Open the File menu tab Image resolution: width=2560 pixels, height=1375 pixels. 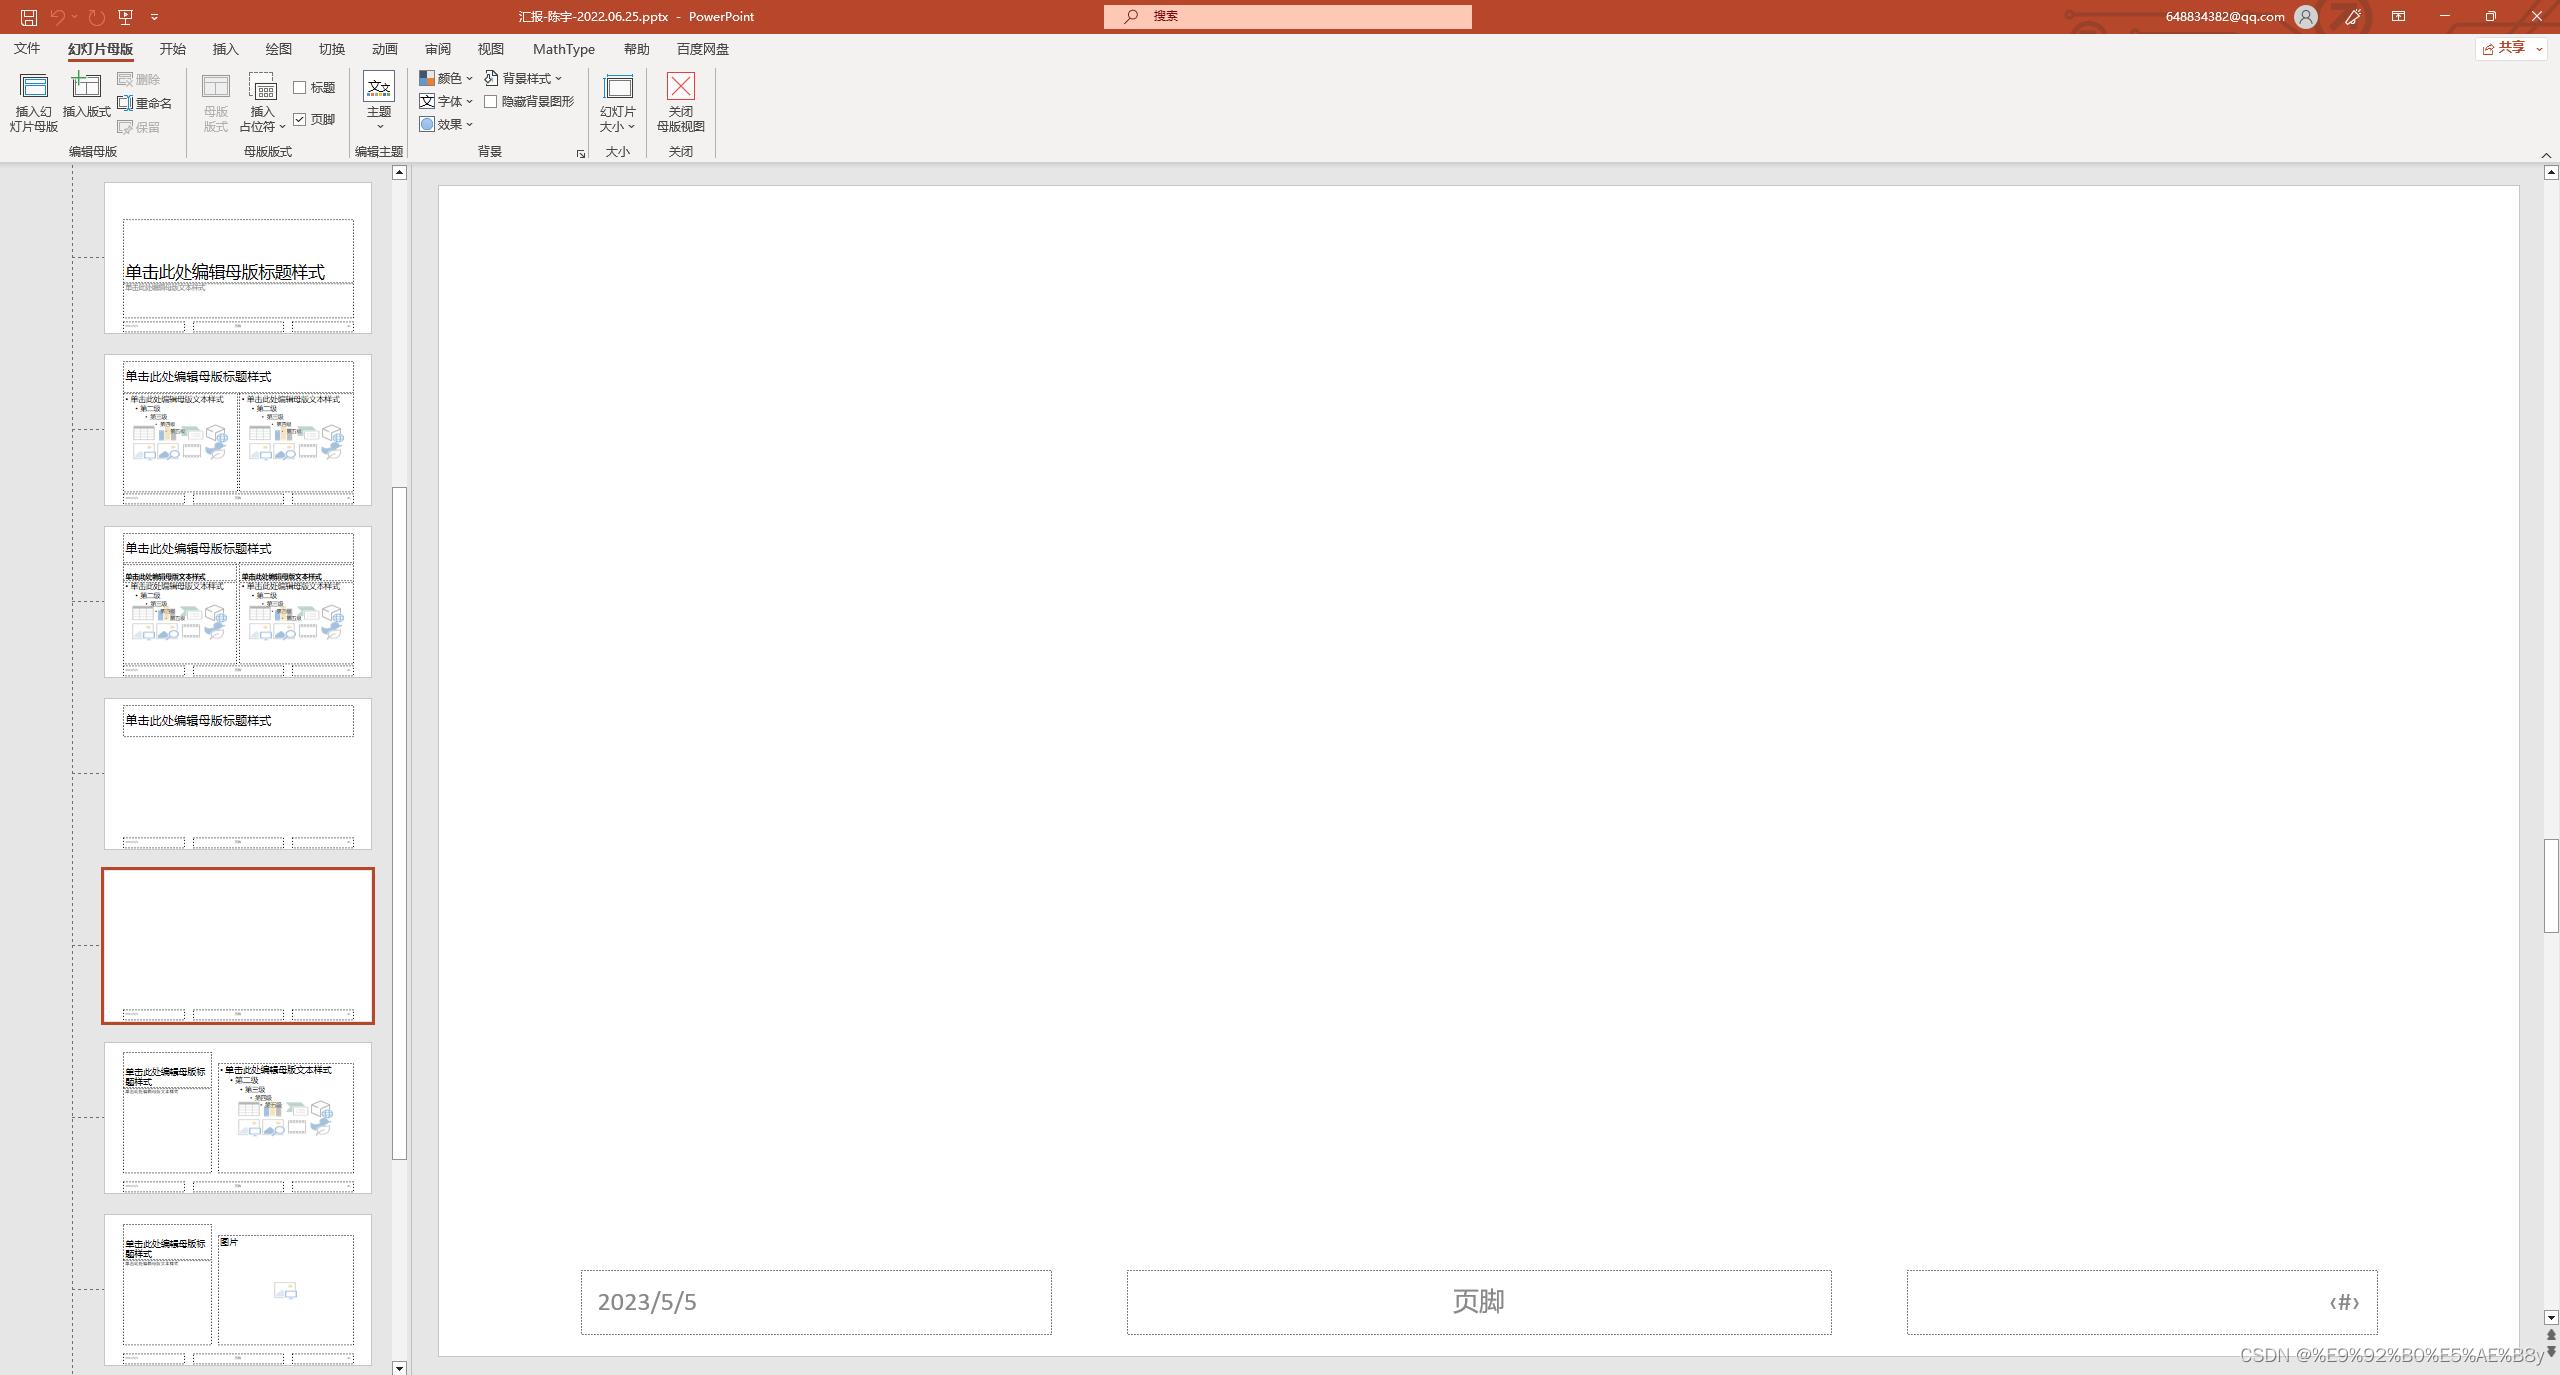pos(27,49)
